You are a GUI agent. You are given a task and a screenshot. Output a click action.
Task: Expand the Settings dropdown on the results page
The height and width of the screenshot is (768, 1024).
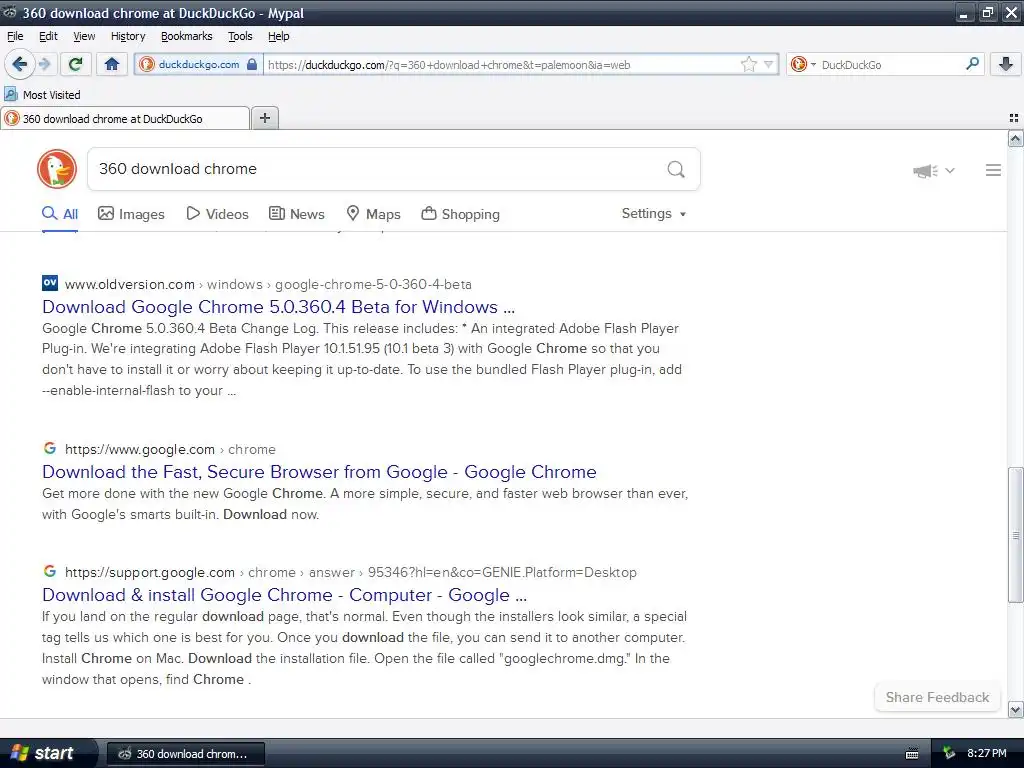click(x=654, y=214)
